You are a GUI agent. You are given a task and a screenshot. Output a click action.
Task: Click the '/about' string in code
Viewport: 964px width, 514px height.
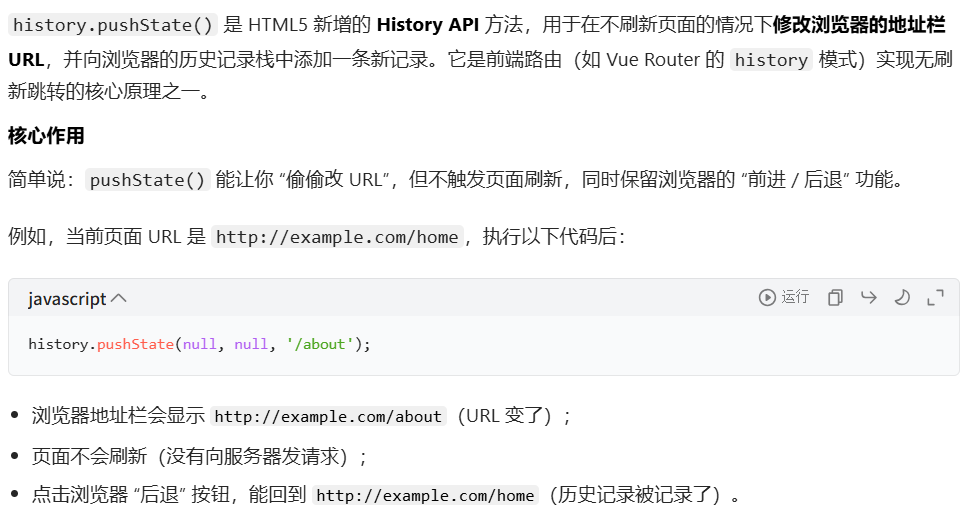(319, 344)
